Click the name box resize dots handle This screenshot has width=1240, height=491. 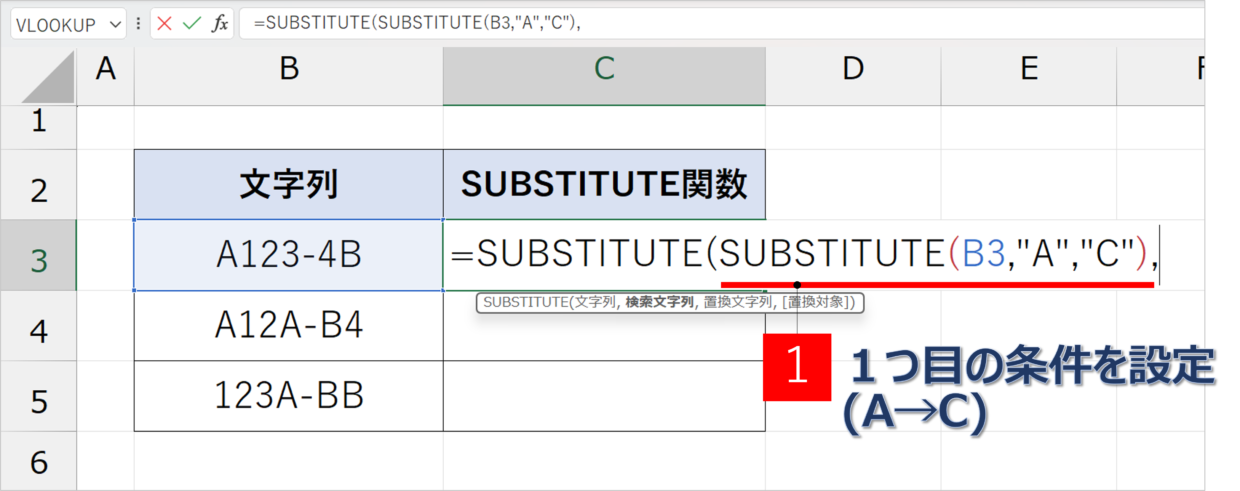(x=138, y=24)
